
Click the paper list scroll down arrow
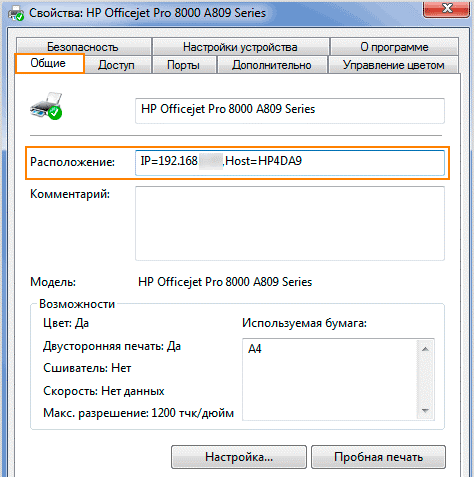[x=425, y=410]
